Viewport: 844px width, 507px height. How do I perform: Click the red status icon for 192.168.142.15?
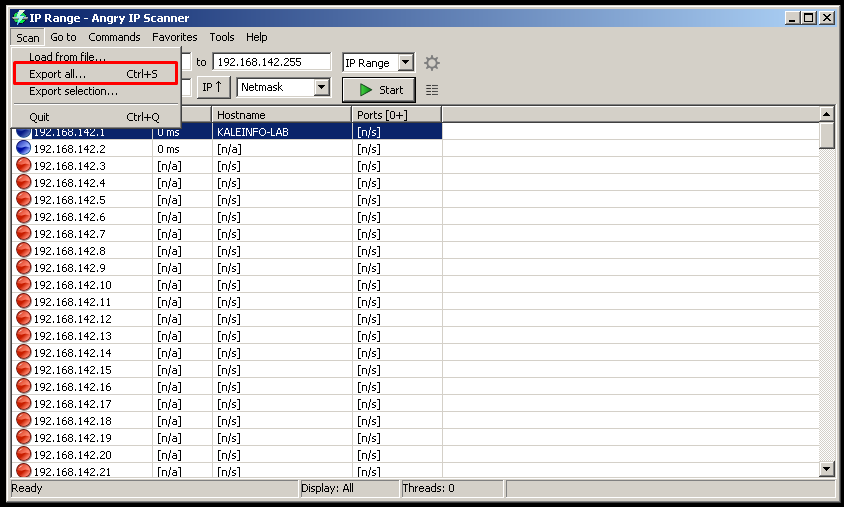pos(23,369)
